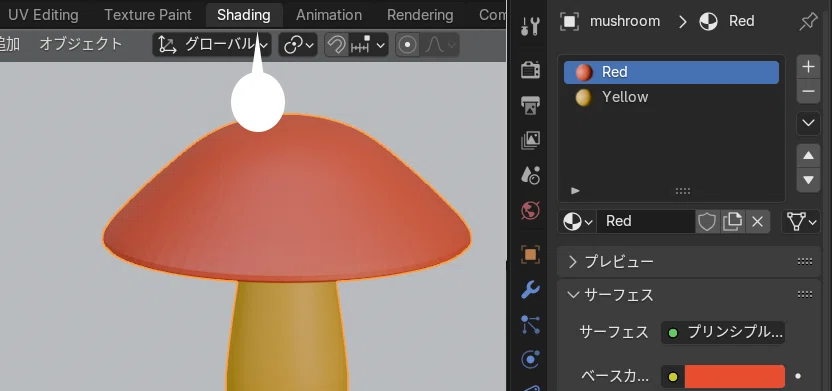This screenshot has width=832, height=391.
Task: Click the プリンシプル surface shader button
Action: point(723,333)
